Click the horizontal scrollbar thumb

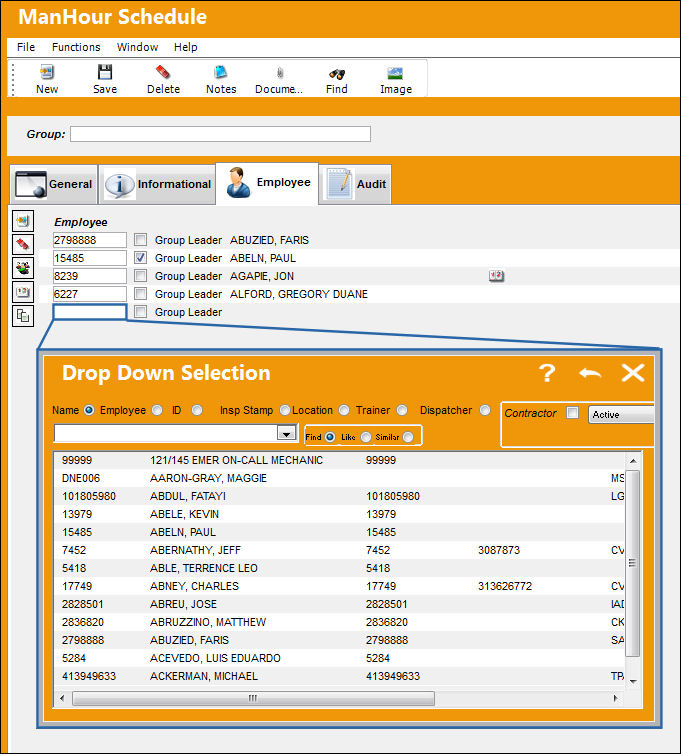(x=253, y=698)
